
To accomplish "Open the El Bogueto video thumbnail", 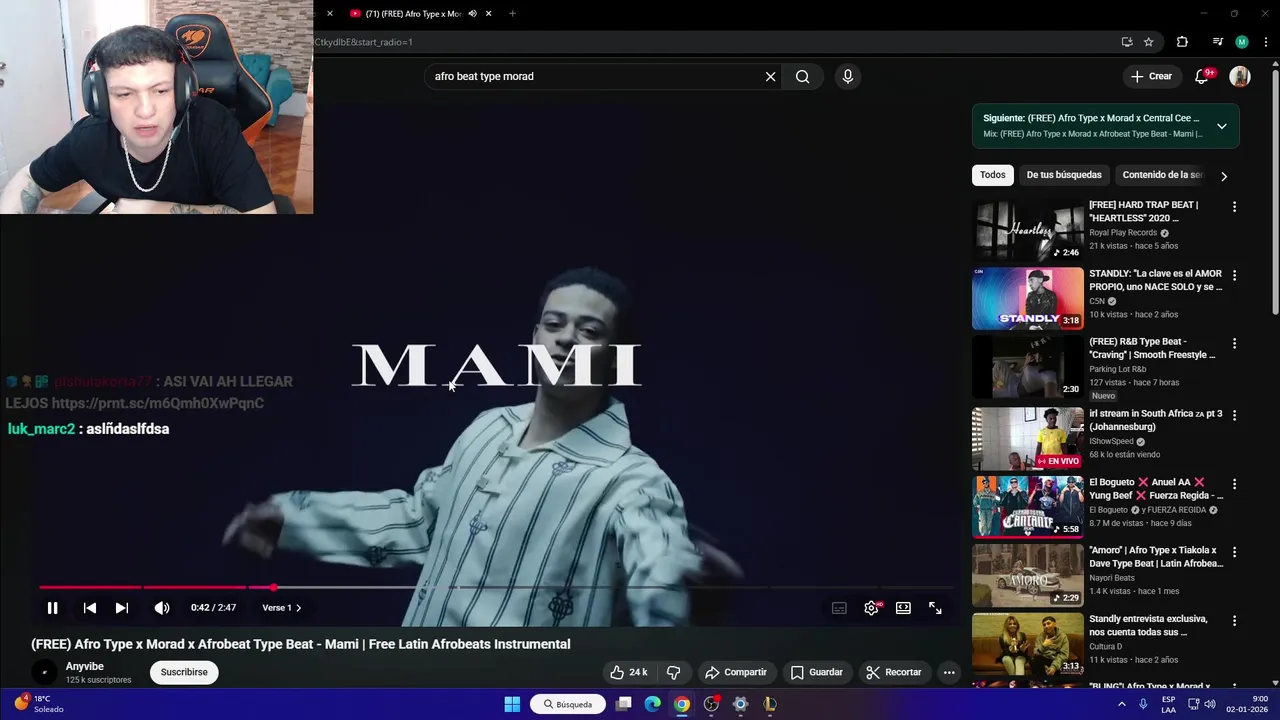I will (1028, 507).
